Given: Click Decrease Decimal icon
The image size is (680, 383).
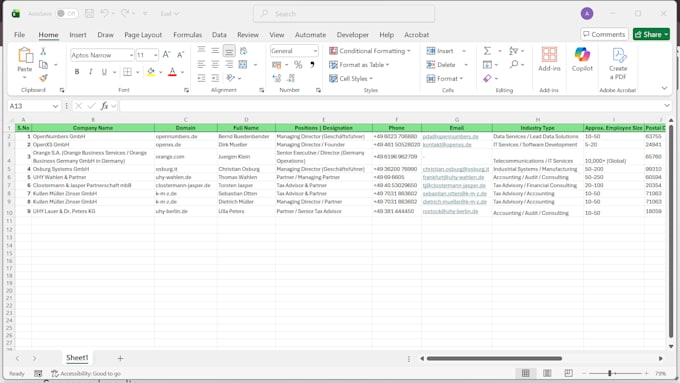Looking at the screenshot, I should (x=291, y=78).
